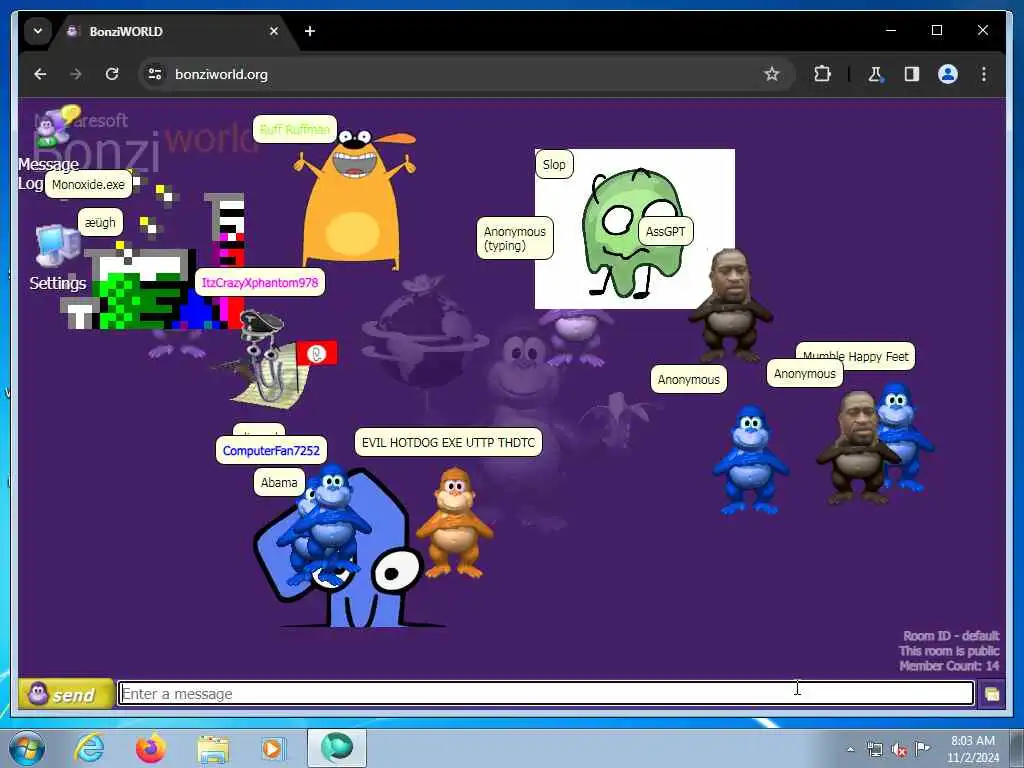
Task: Bookmark this page with star icon
Action: (772, 74)
